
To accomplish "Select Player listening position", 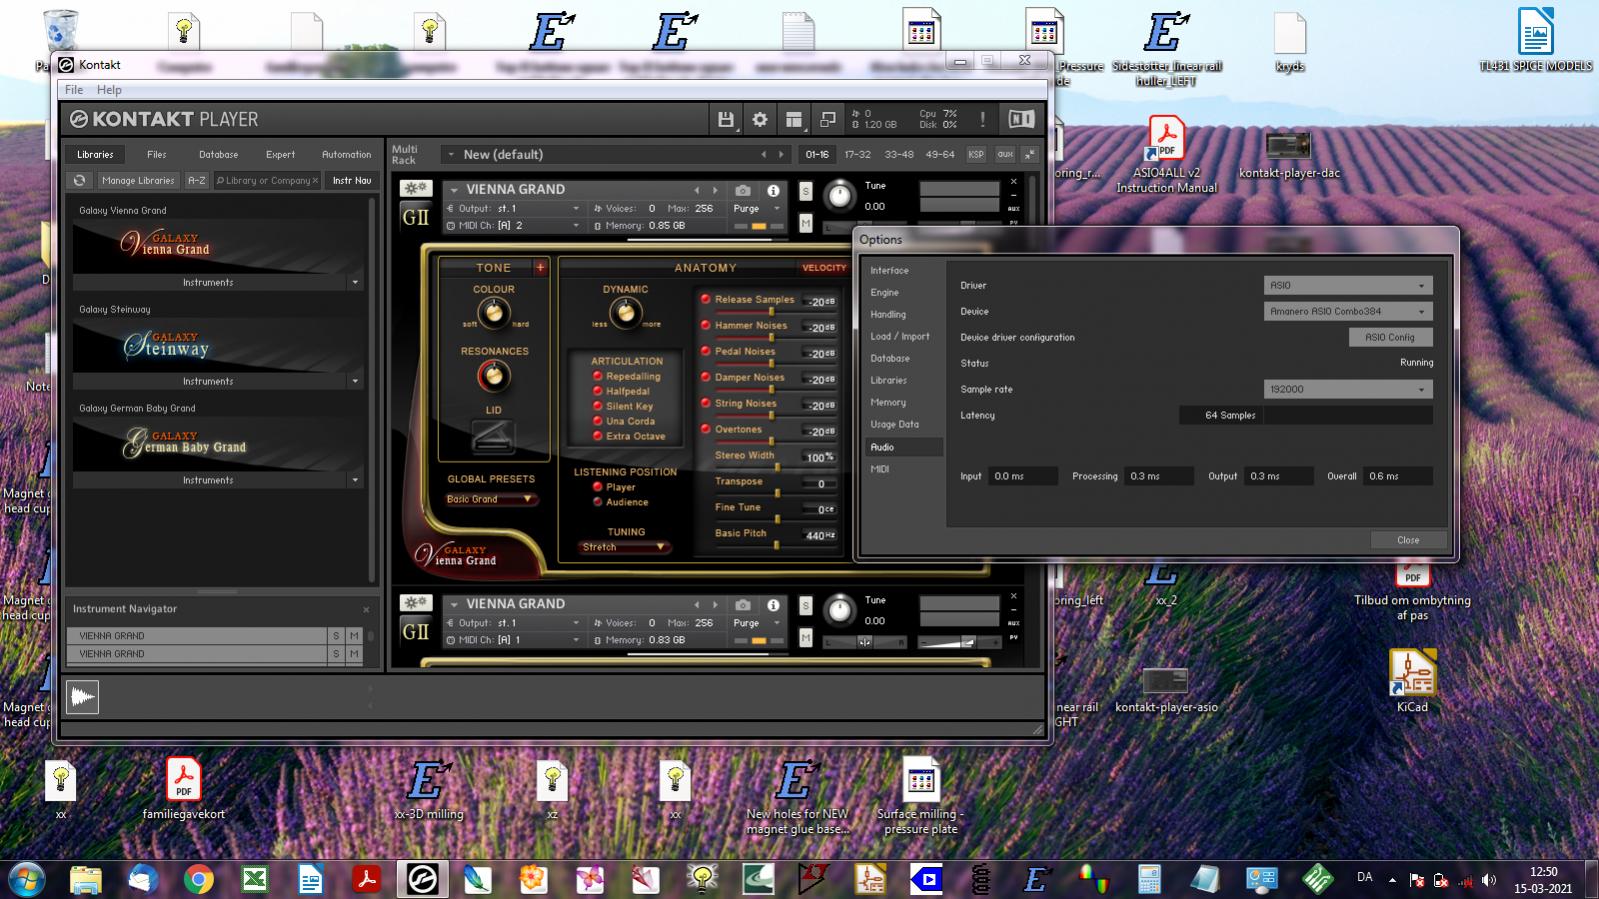I will click(x=598, y=487).
